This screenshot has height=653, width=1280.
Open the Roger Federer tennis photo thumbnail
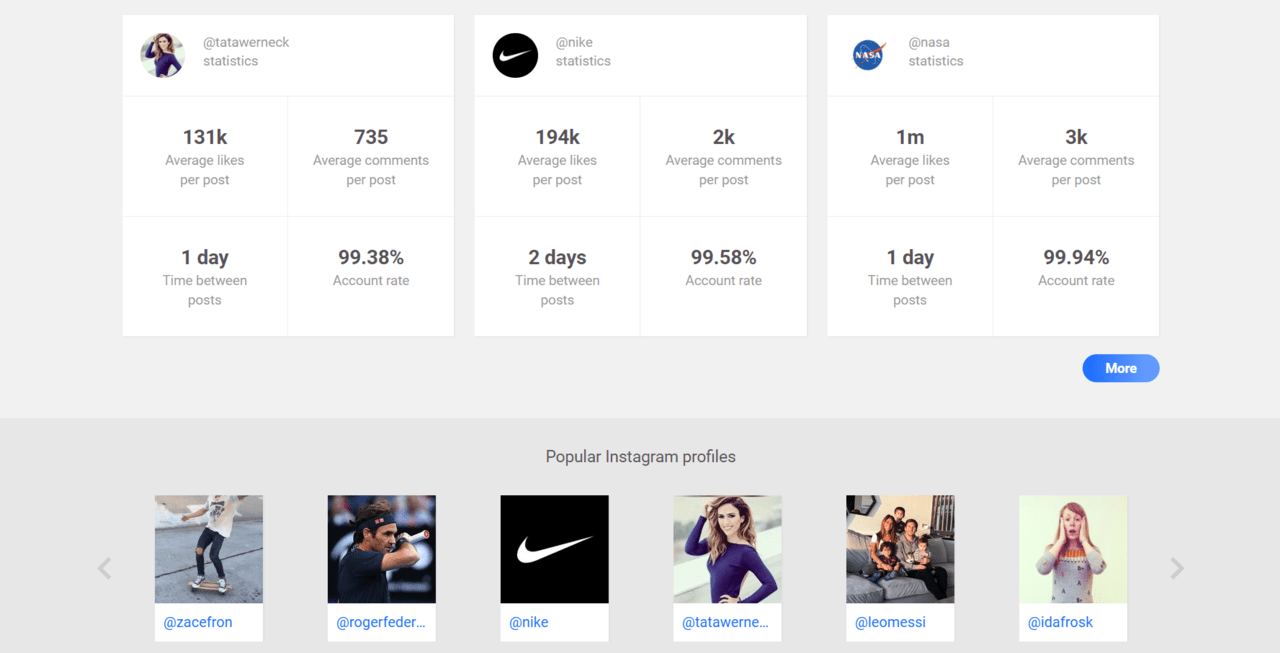tap(382, 549)
